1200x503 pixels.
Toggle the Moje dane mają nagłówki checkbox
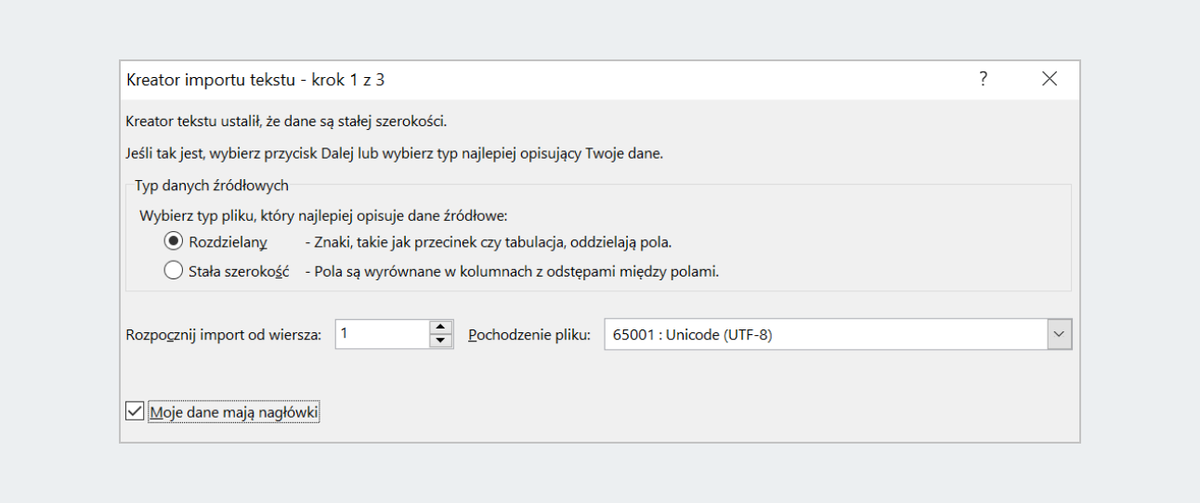pos(134,411)
